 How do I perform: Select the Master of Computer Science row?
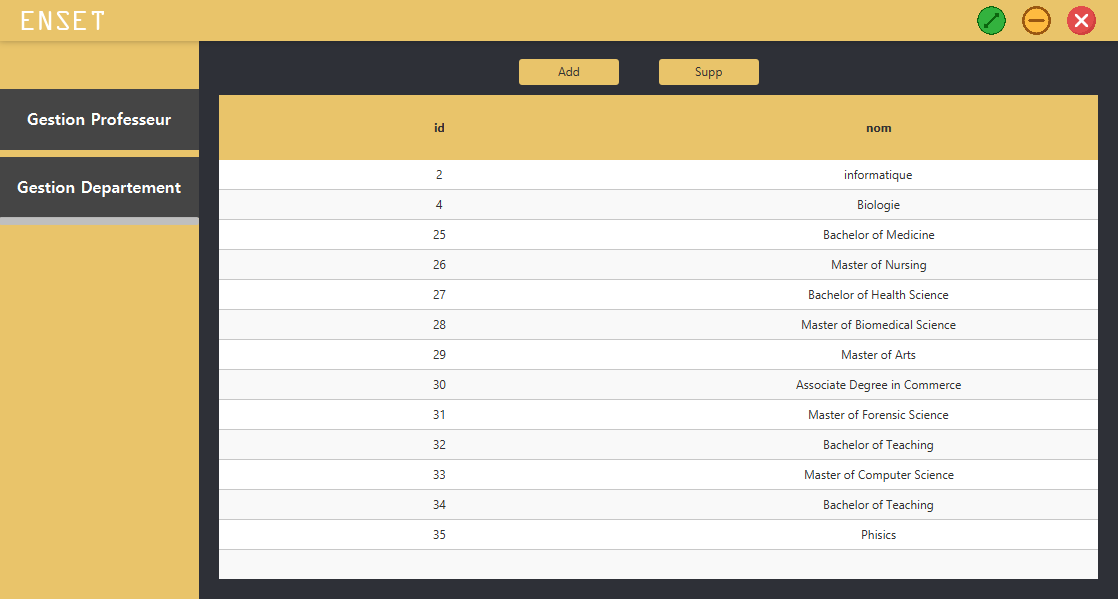click(658, 474)
